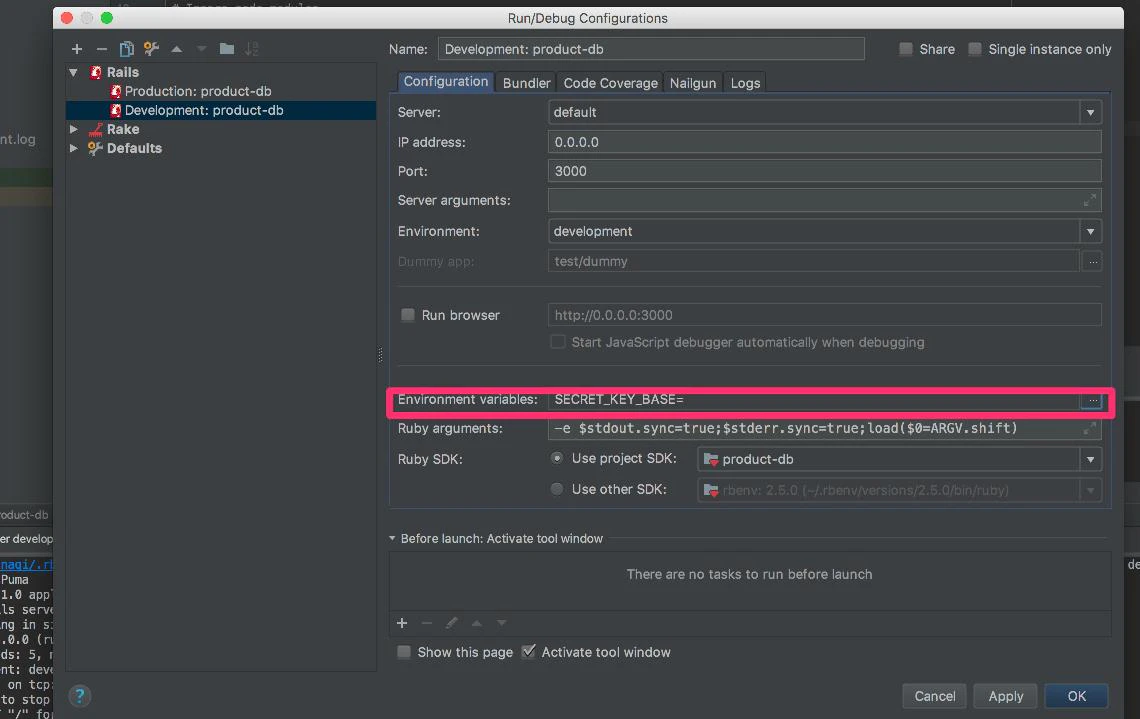
Task: Open the other SDK rbenv dropdown
Action: click(x=1090, y=490)
